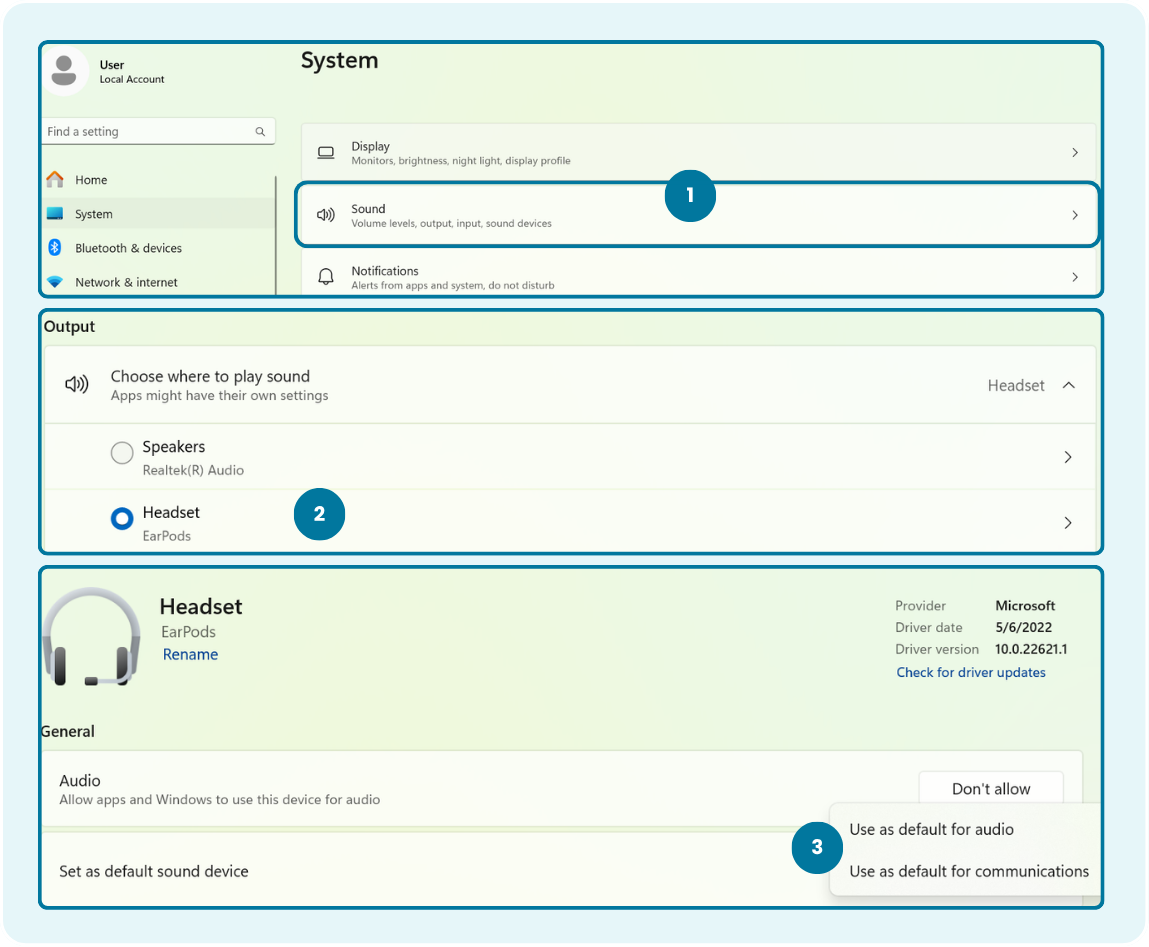
Task: Click the Rename link under Headset
Action: tap(190, 654)
